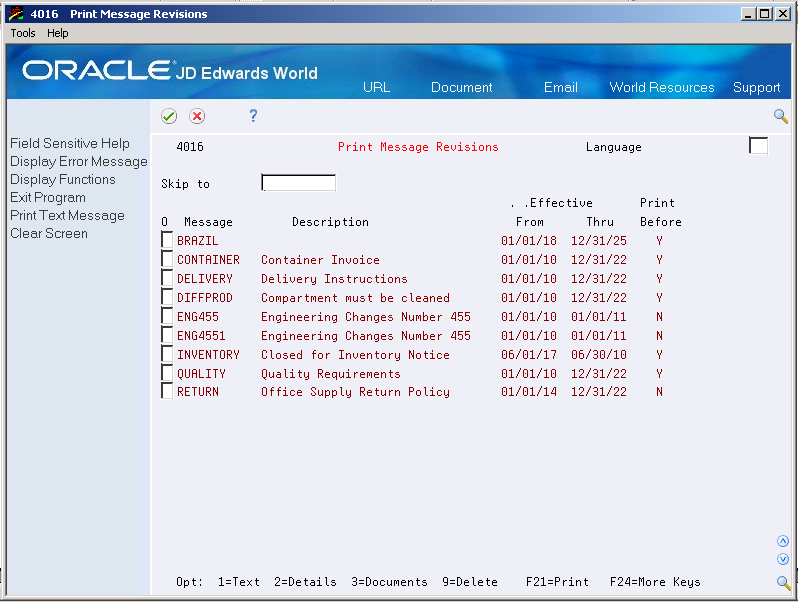The height and width of the screenshot is (602, 798).
Task: Click BRAZIL effective thru date 12/31/25
Action: tap(598, 240)
